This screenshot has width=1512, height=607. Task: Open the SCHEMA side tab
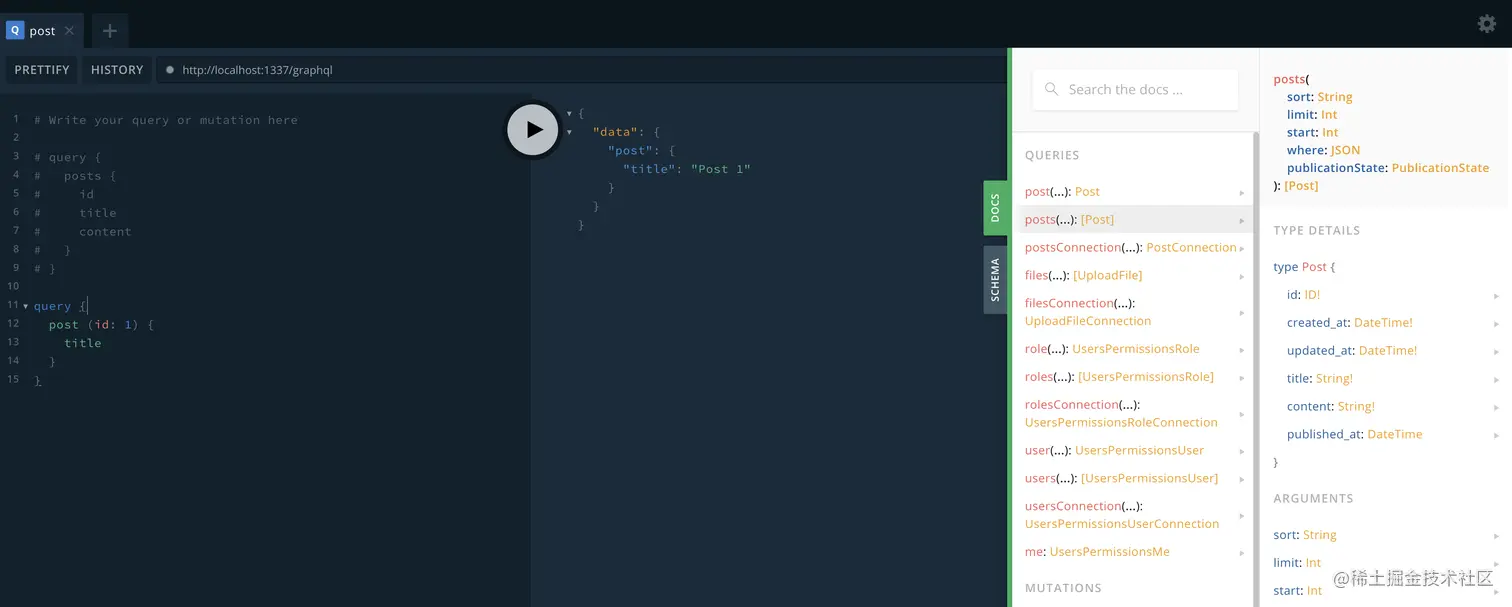pyautogui.click(x=995, y=280)
